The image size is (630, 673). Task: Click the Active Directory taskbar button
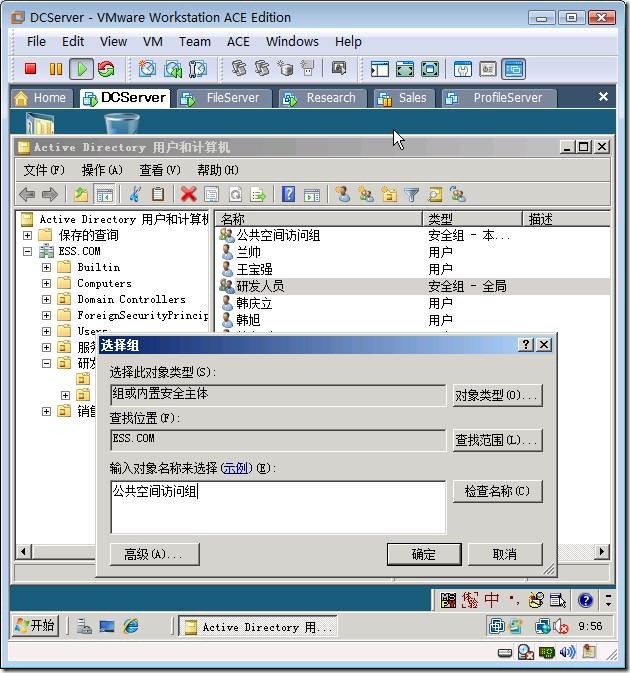(257, 627)
